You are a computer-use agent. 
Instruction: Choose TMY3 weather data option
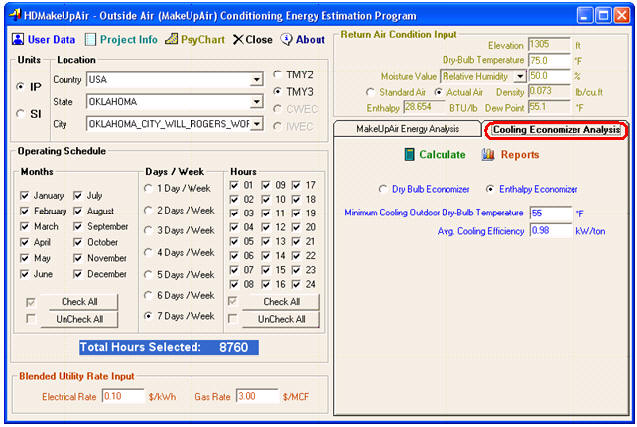(x=277, y=92)
